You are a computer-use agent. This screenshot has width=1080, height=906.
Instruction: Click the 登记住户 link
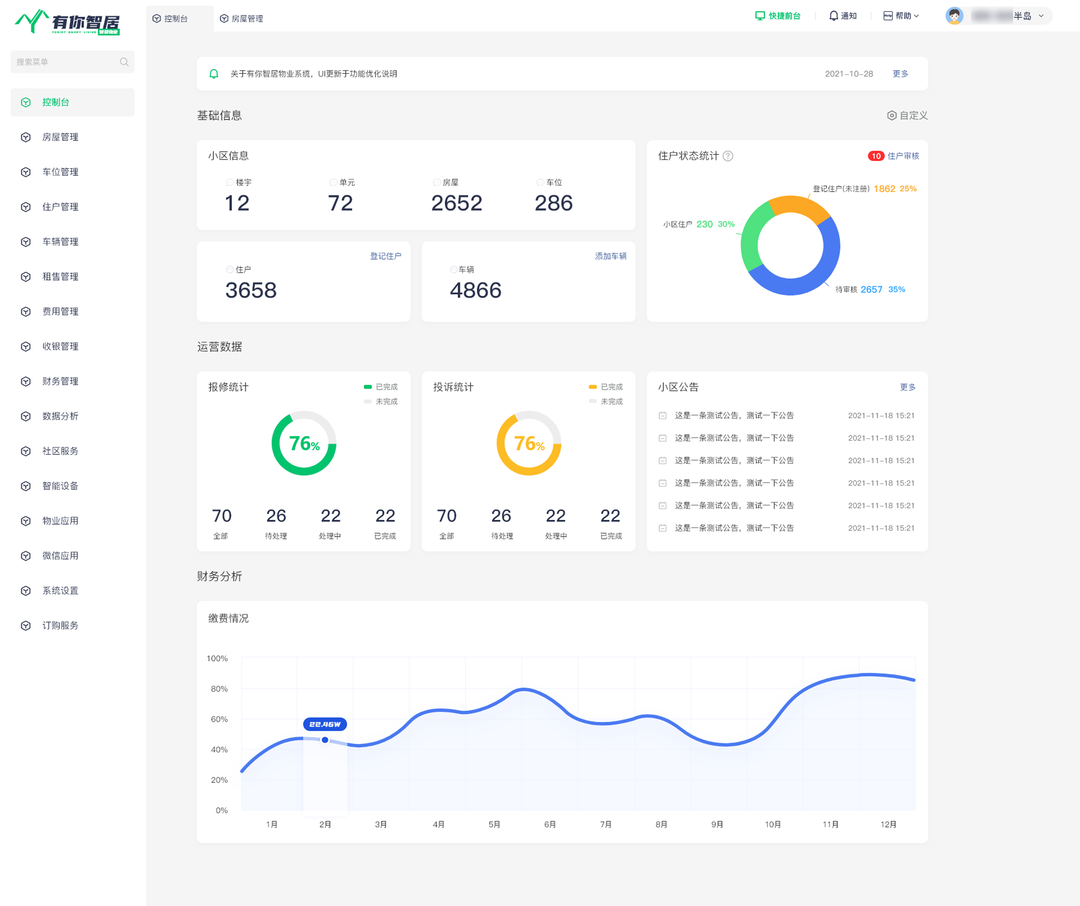click(385, 256)
